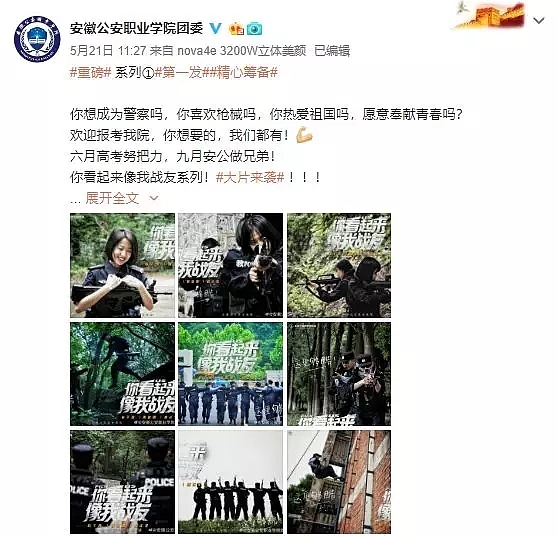The image size is (558, 537).
Task: Open the #第一发# hashtag topic
Action: click(x=179, y=73)
